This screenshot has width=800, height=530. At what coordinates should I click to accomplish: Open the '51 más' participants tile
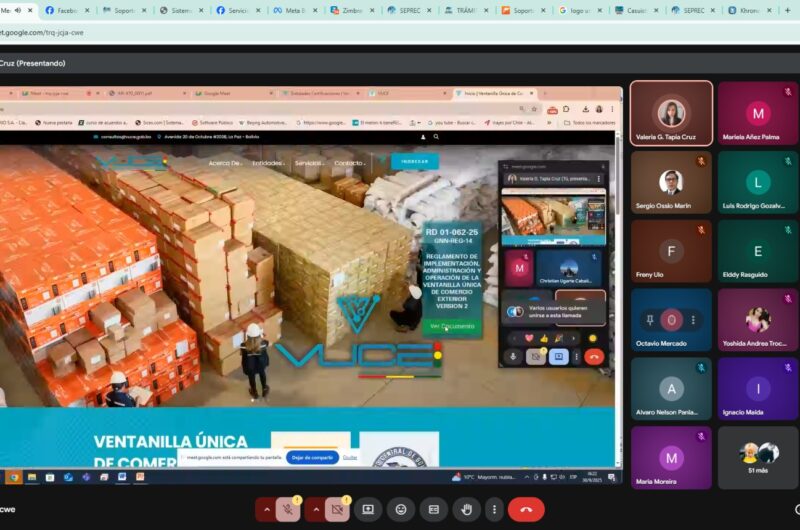pyautogui.click(x=757, y=457)
